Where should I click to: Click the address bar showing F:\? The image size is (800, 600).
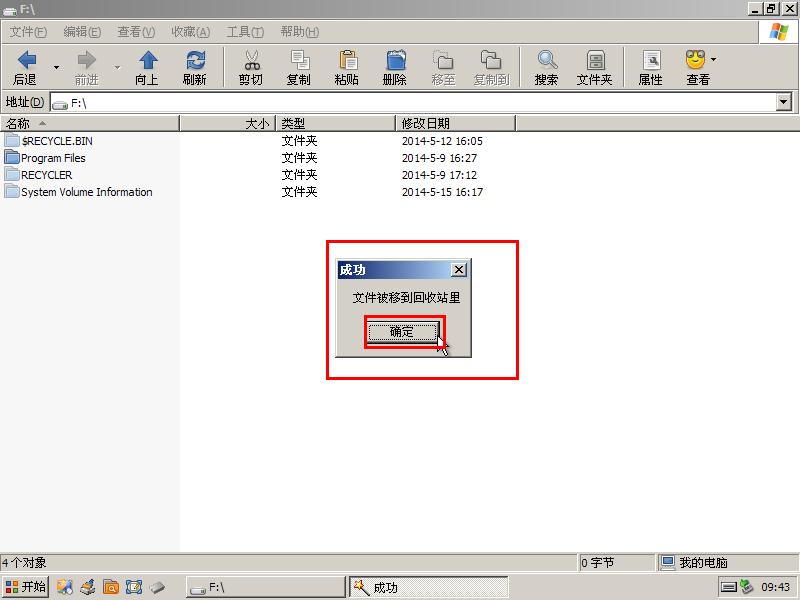click(x=413, y=103)
